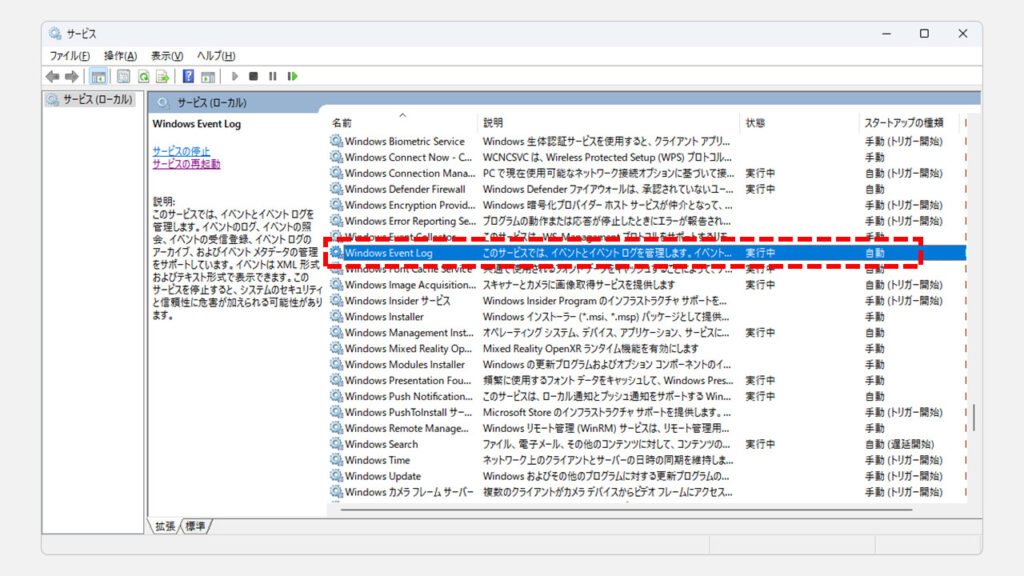Image resolution: width=1024 pixels, height=576 pixels.
Task: Select Windows Connect Now row
Action: [x=647, y=157]
